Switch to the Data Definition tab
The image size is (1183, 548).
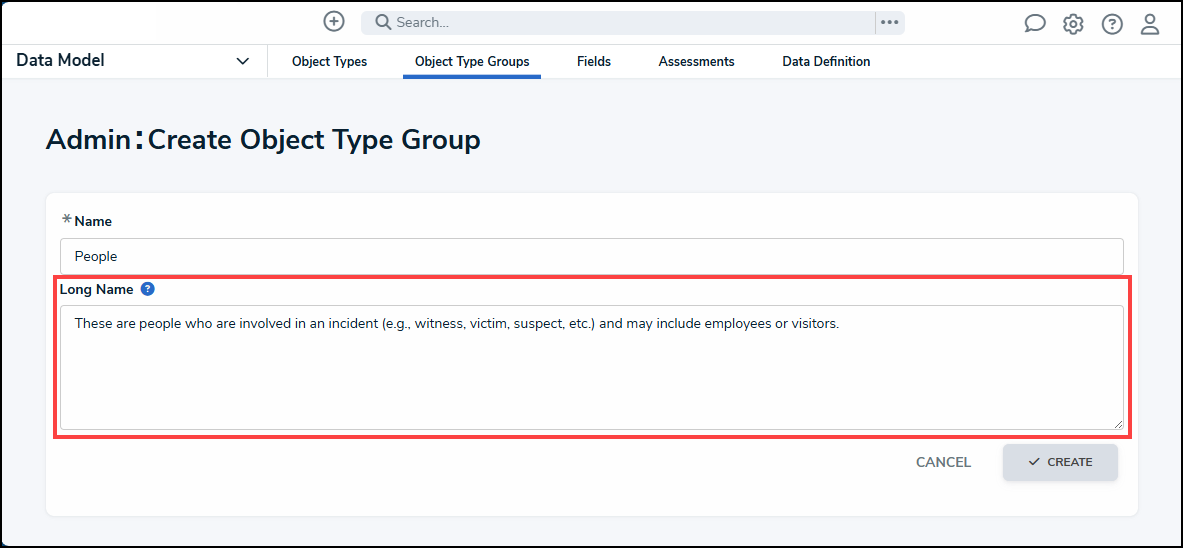click(826, 62)
